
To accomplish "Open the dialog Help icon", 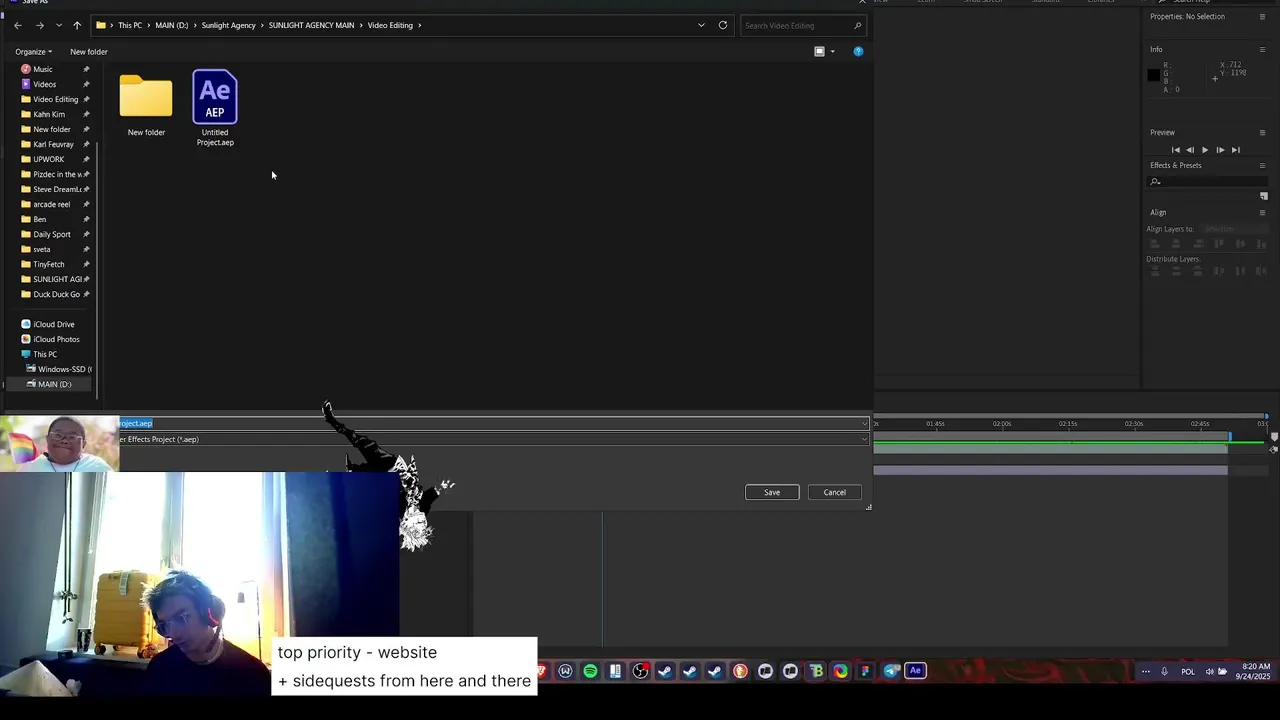I will [858, 51].
